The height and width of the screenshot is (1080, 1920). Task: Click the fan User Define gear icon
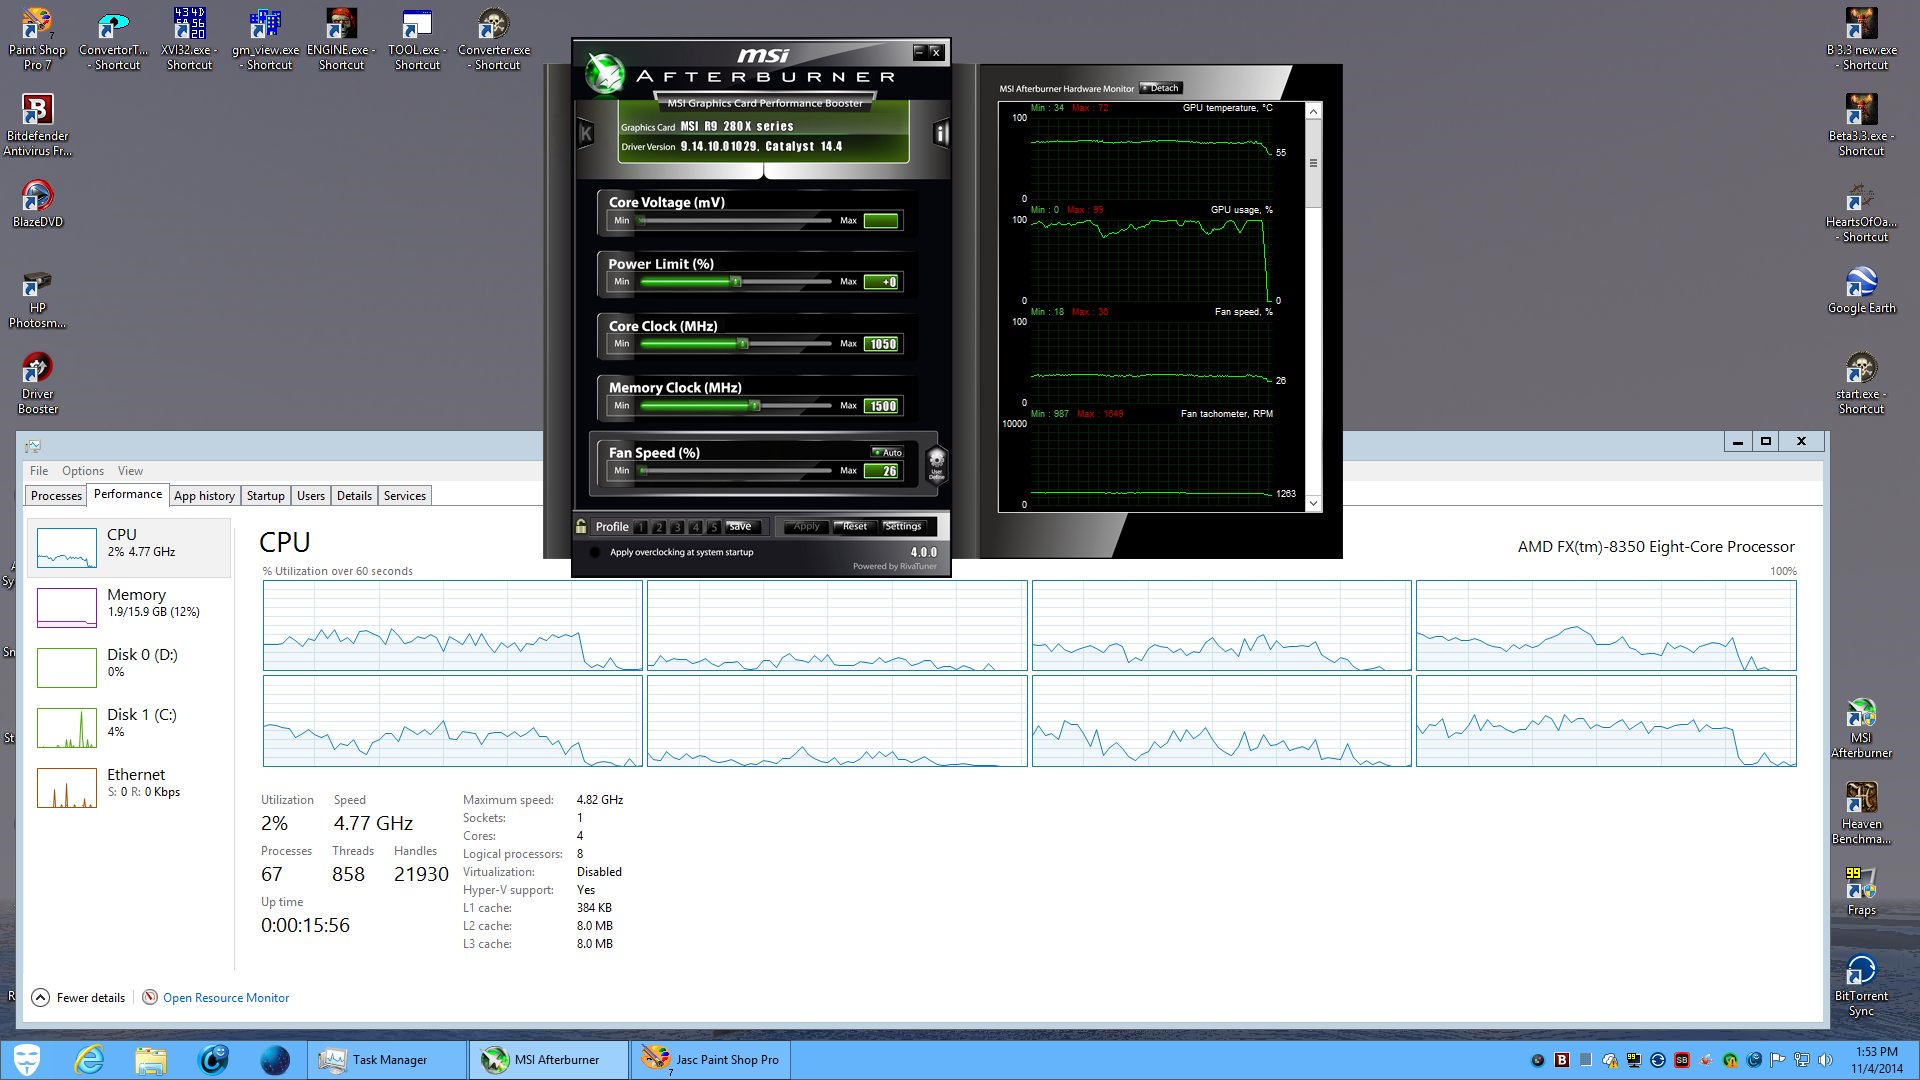[936, 463]
